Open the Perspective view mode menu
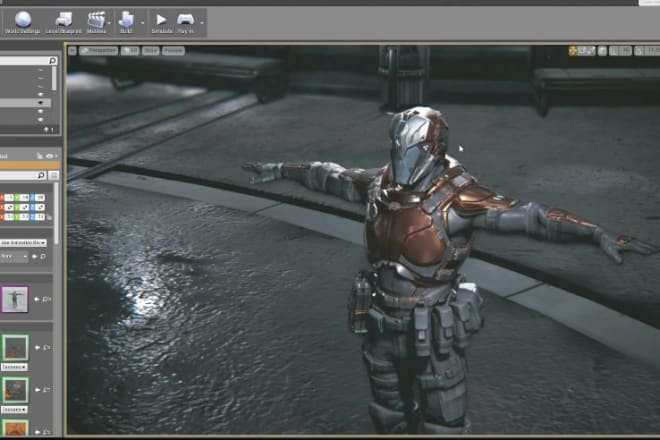Viewport: 660px width, 440px height. click(98, 51)
